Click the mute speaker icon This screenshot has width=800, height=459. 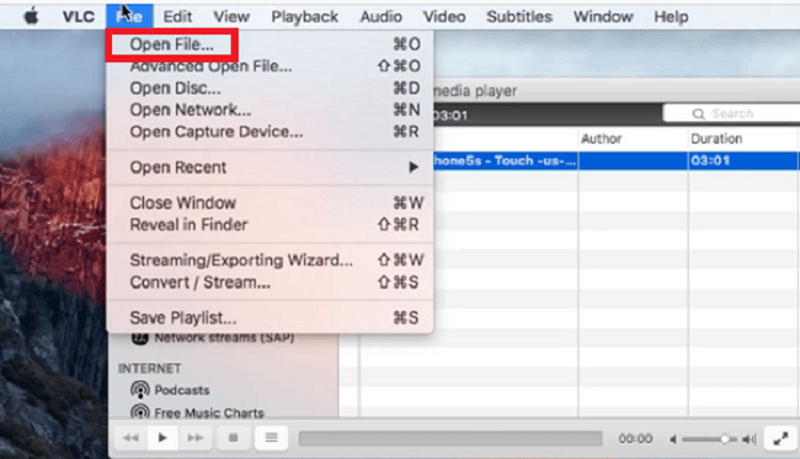coord(675,439)
